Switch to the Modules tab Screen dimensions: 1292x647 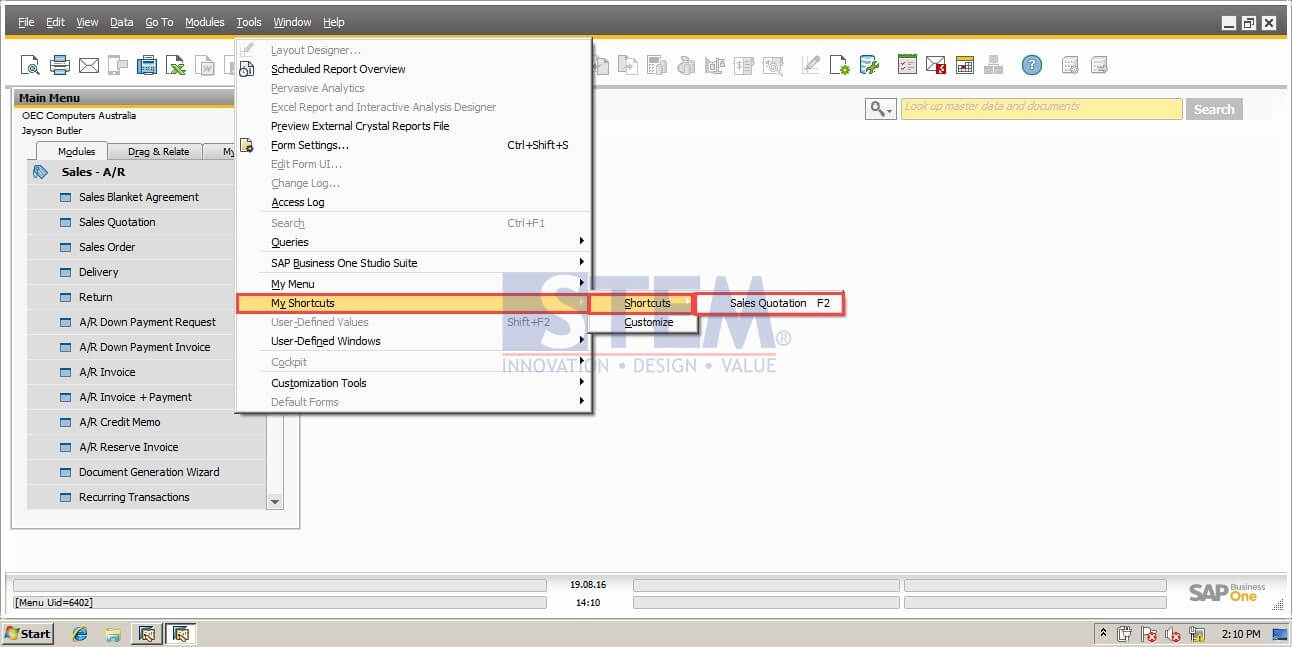[x=76, y=152]
